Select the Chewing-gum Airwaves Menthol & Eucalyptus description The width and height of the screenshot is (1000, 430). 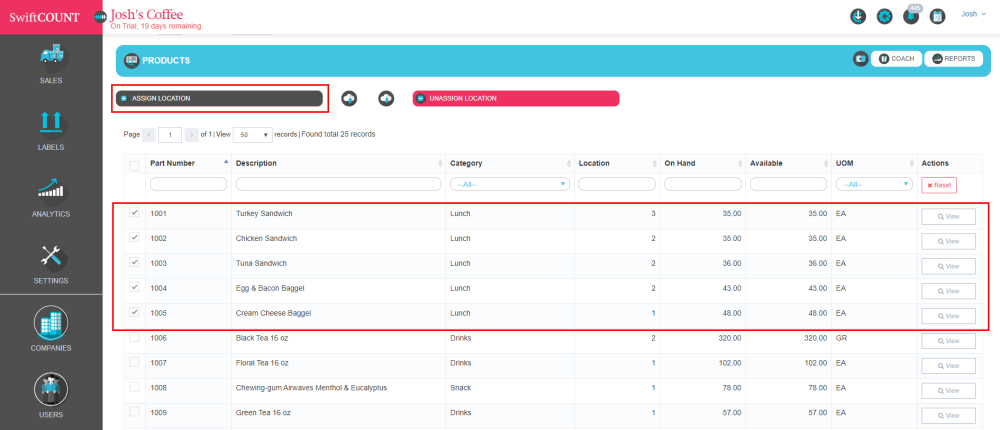311,388
